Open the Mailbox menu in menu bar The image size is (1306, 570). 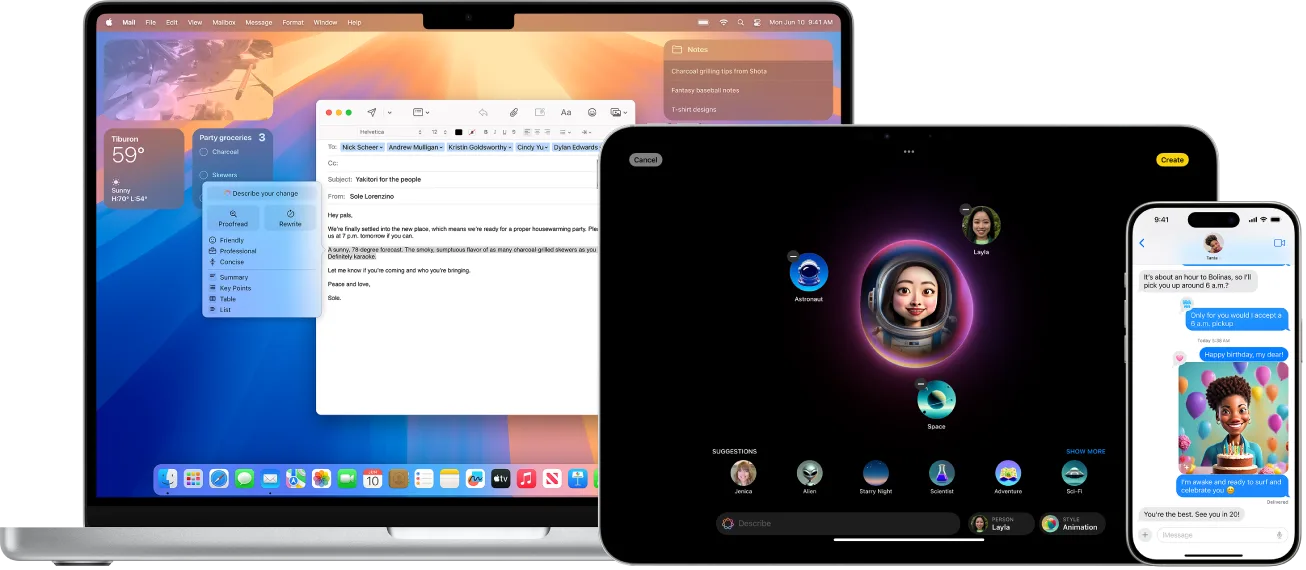coord(223,22)
